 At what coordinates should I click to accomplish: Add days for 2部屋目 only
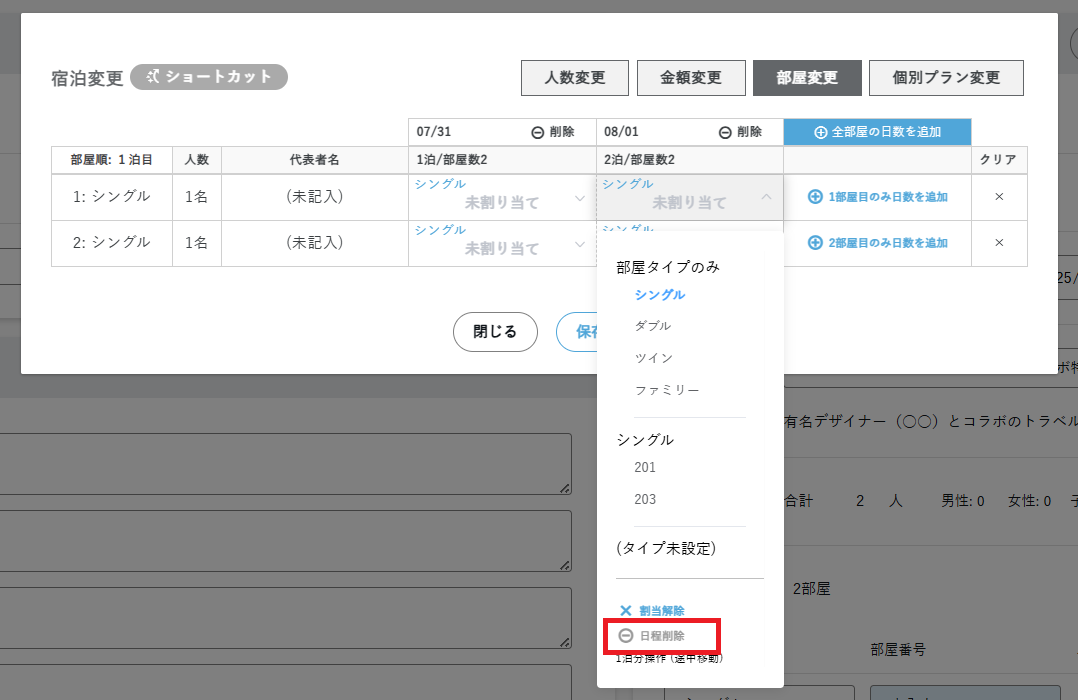coord(877,243)
